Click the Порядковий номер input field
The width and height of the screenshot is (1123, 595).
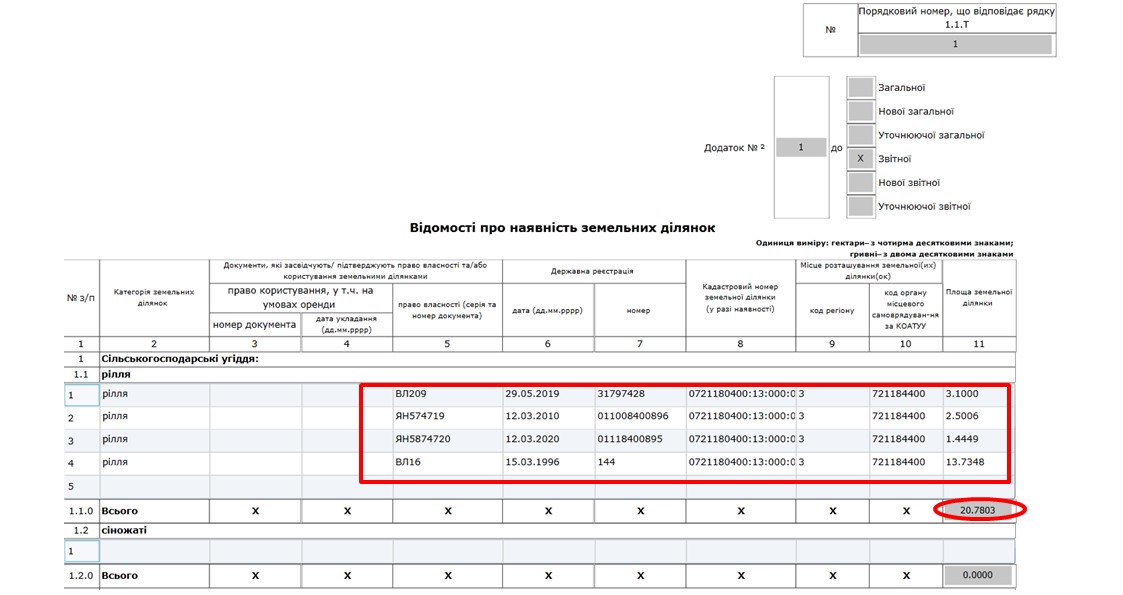click(x=955, y=45)
